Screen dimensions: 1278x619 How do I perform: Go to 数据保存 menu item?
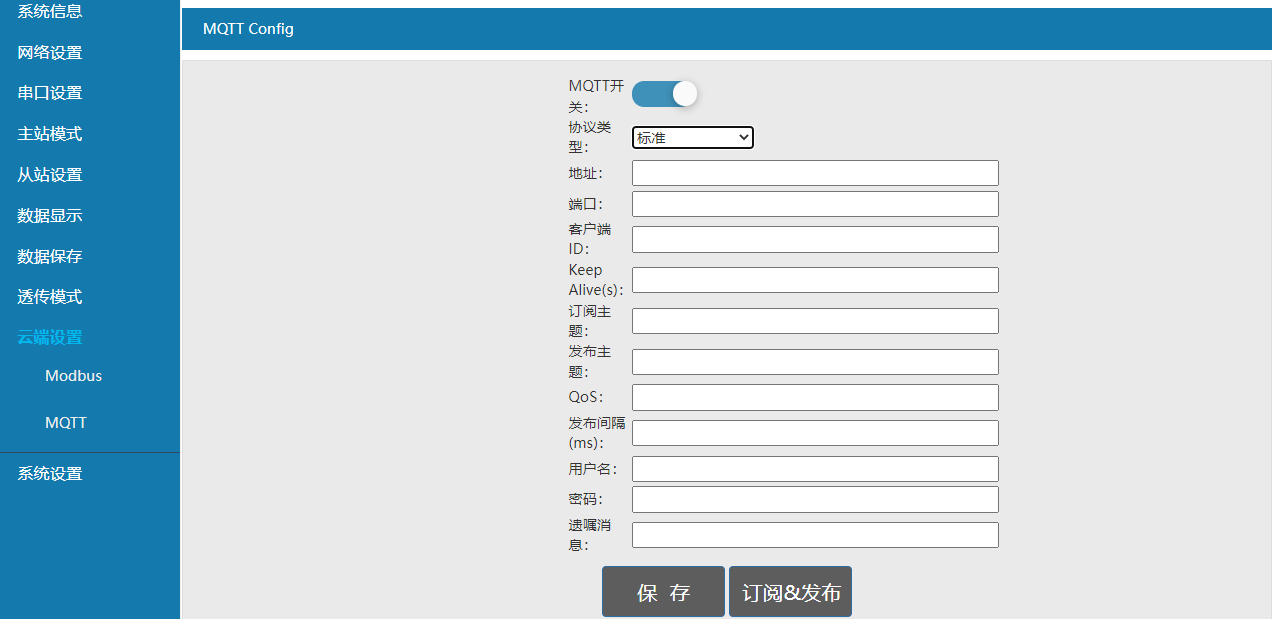pos(50,257)
